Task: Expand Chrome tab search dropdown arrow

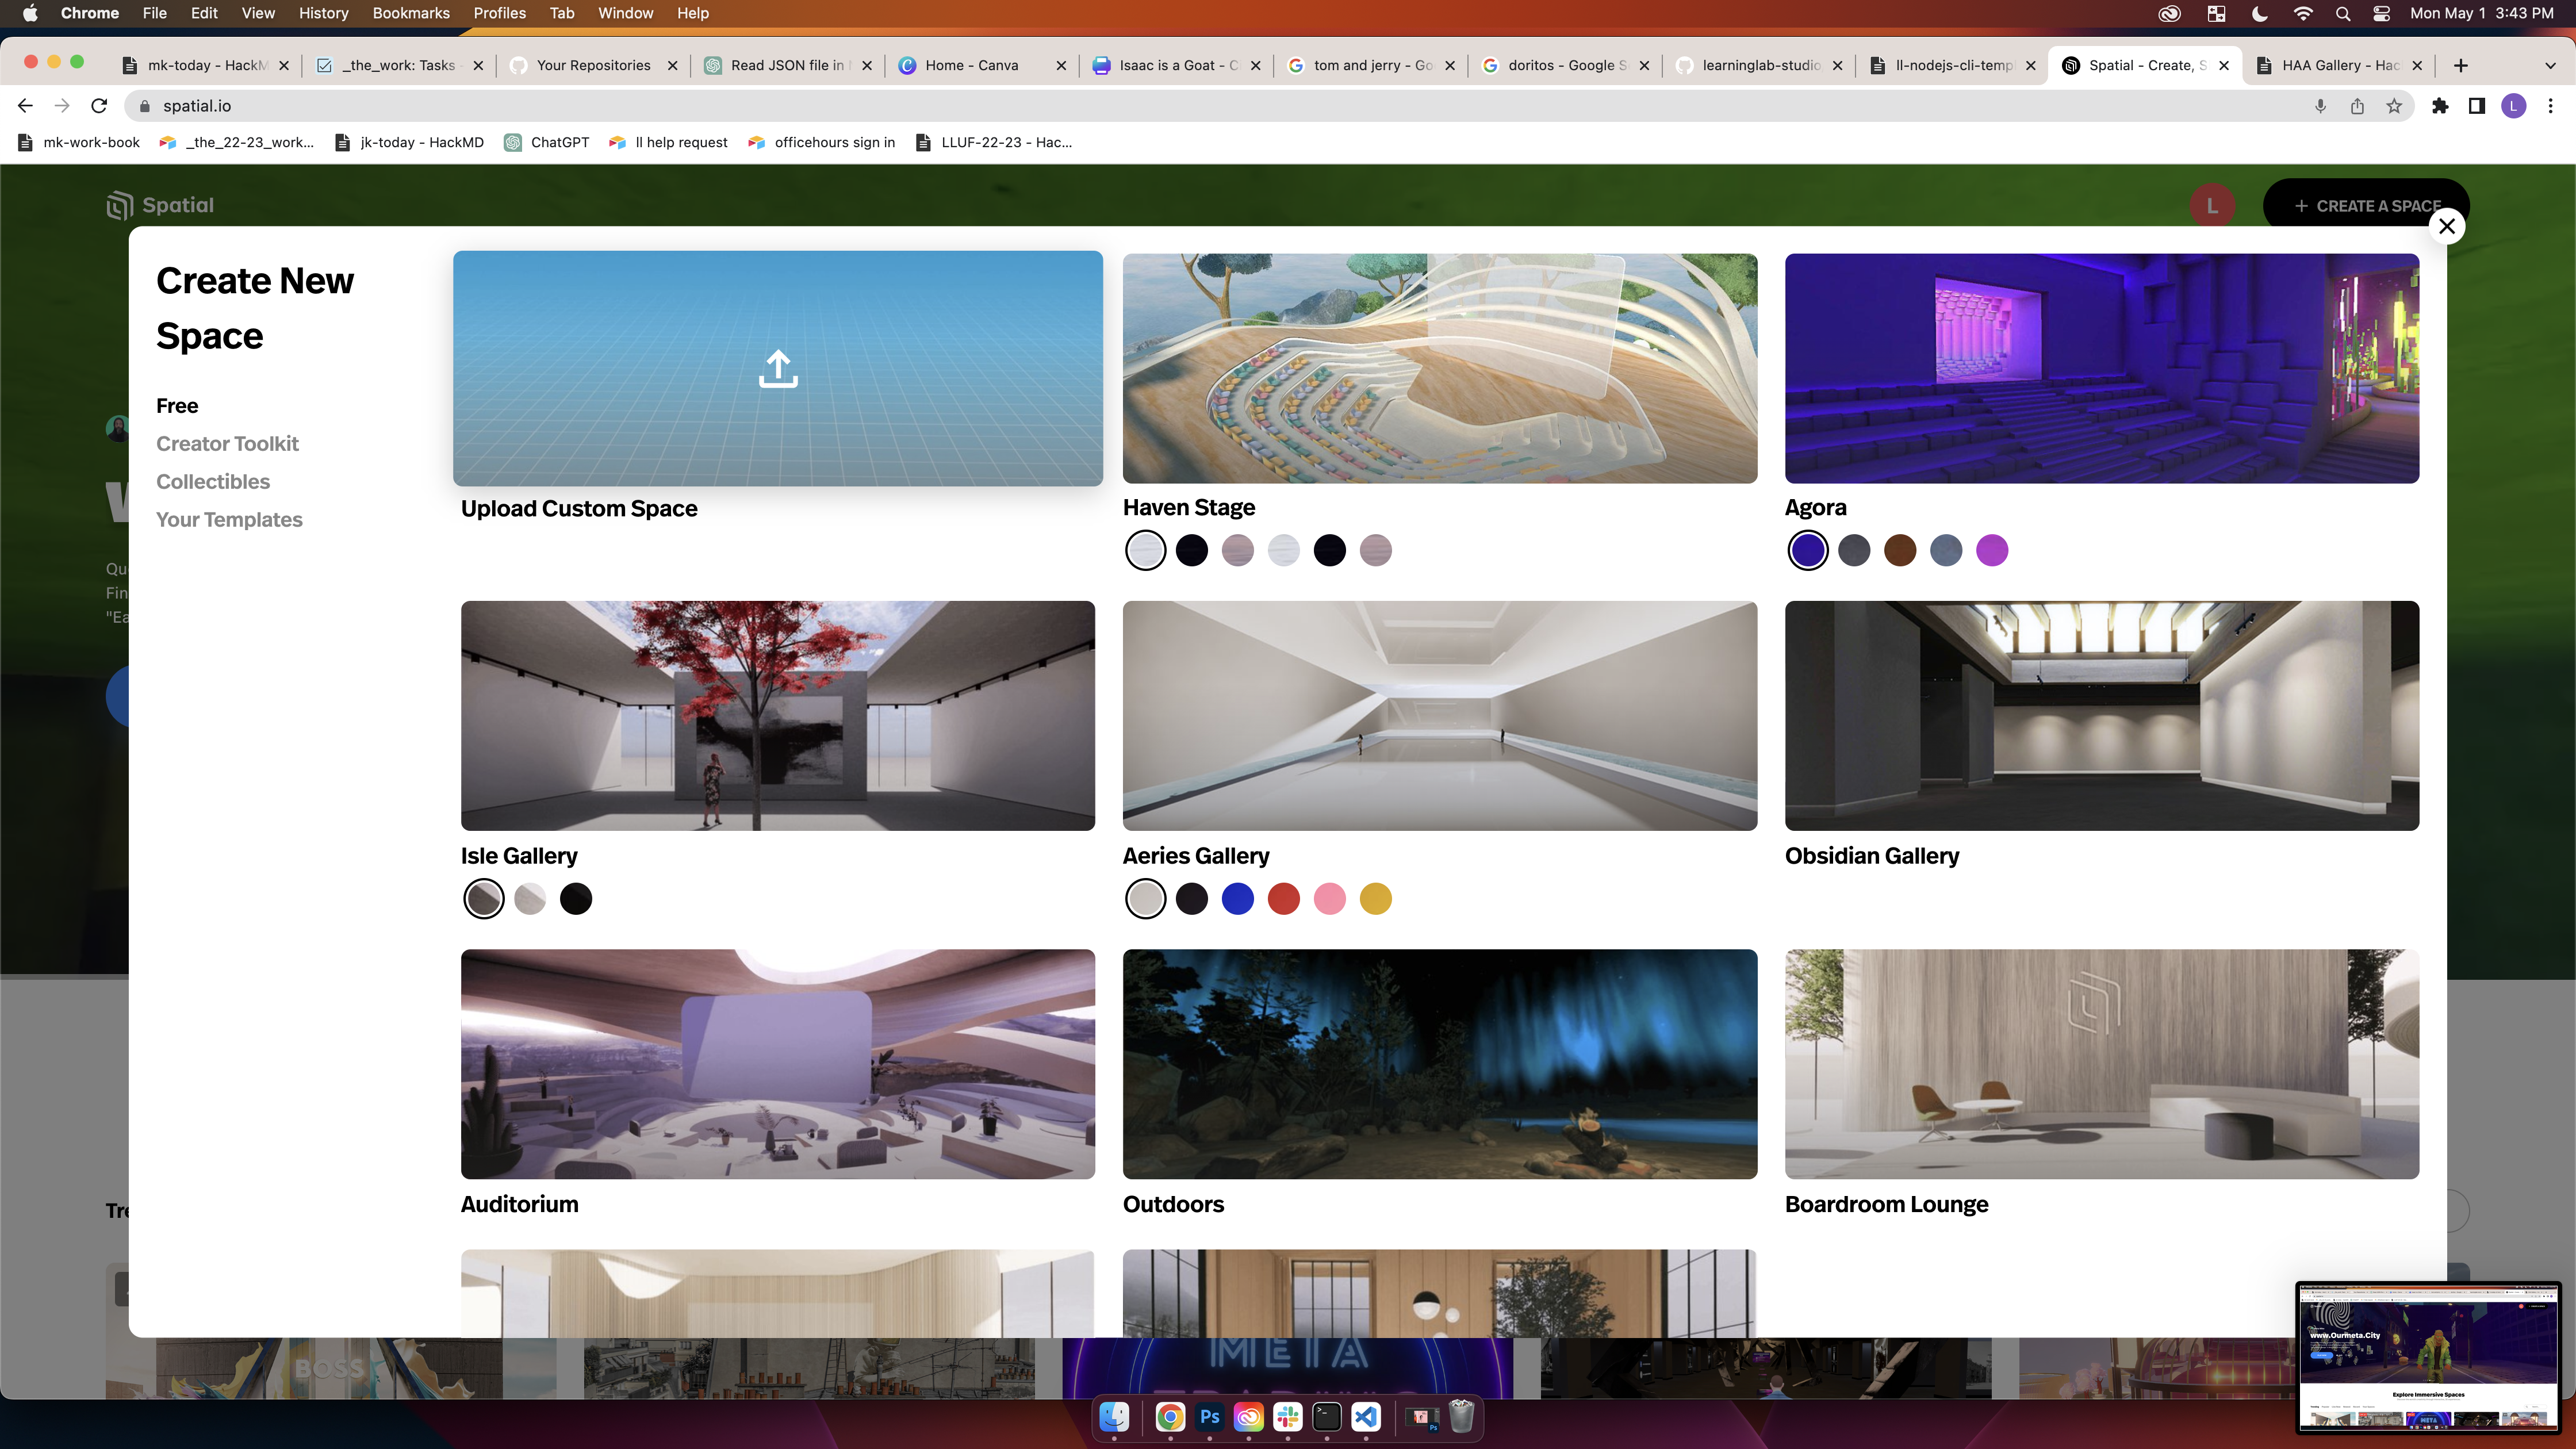Action: click(x=2549, y=65)
